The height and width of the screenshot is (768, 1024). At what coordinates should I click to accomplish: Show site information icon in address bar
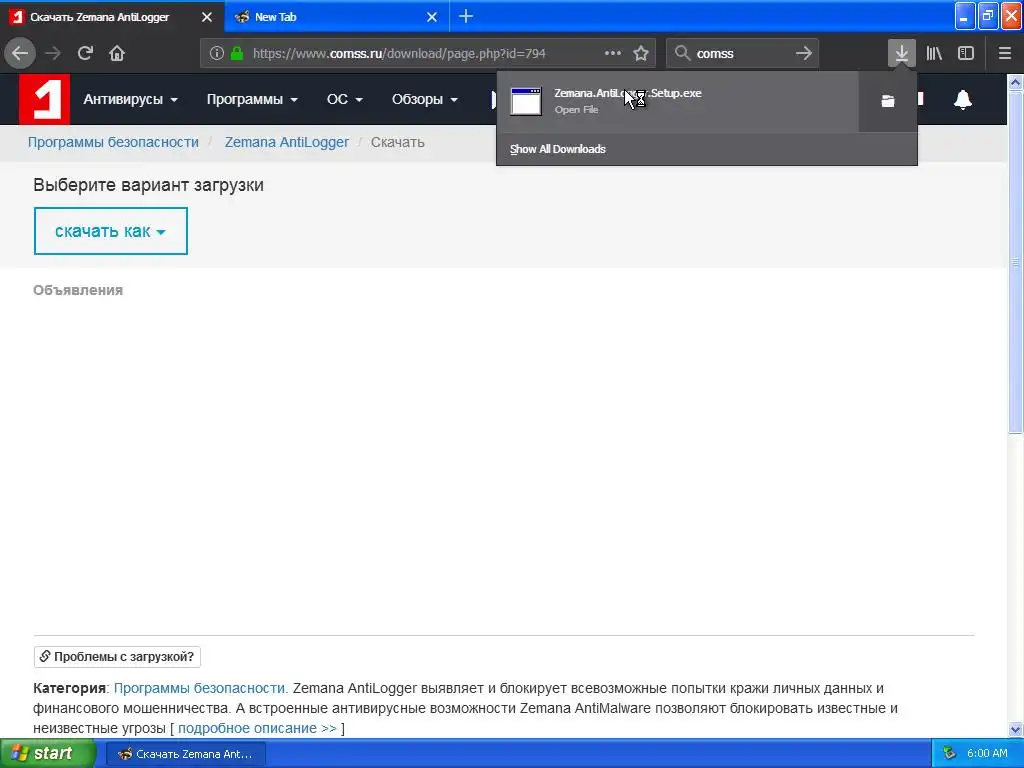coord(217,53)
